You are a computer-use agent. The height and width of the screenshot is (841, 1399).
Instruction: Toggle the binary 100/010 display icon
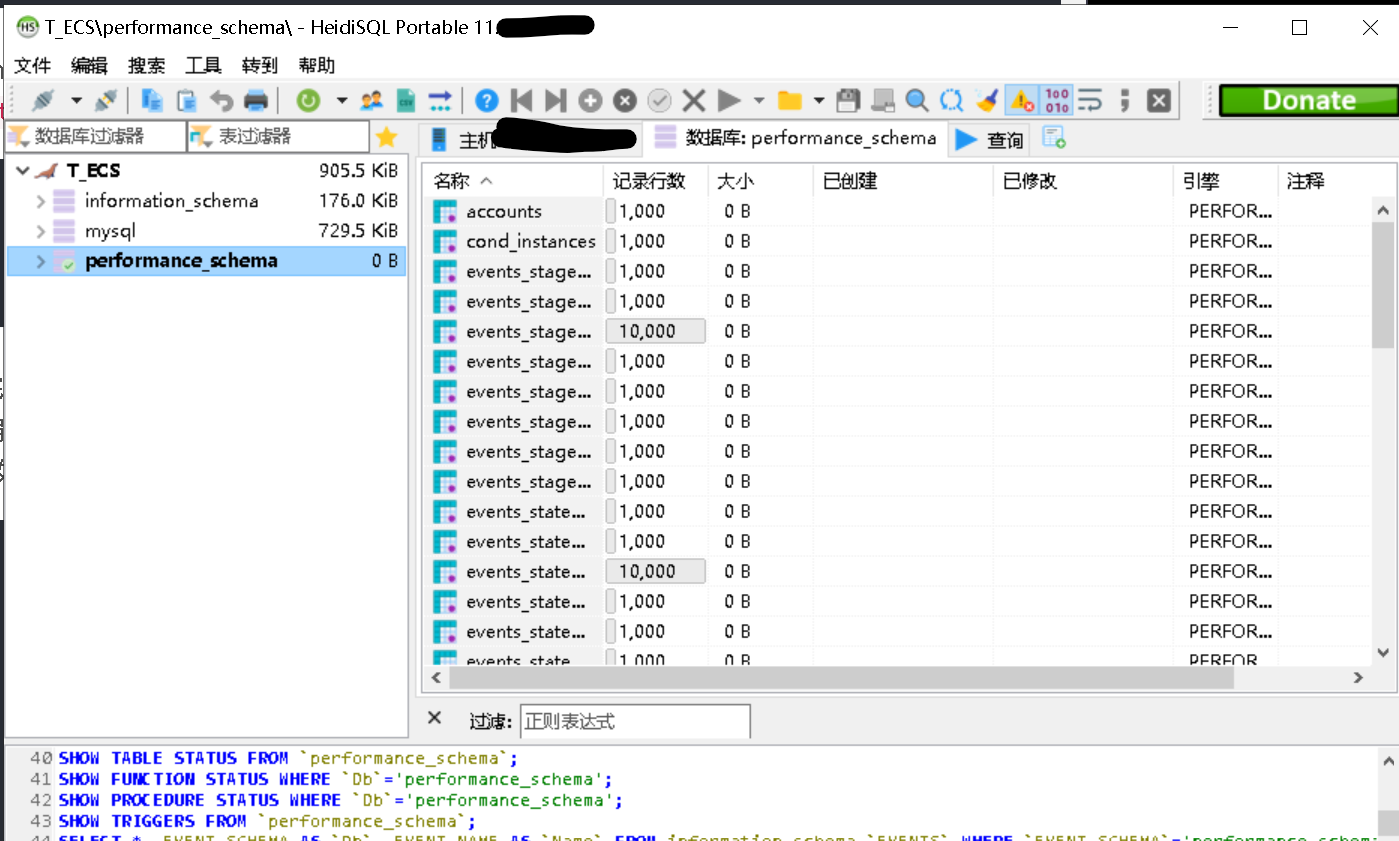[1056, 100]
